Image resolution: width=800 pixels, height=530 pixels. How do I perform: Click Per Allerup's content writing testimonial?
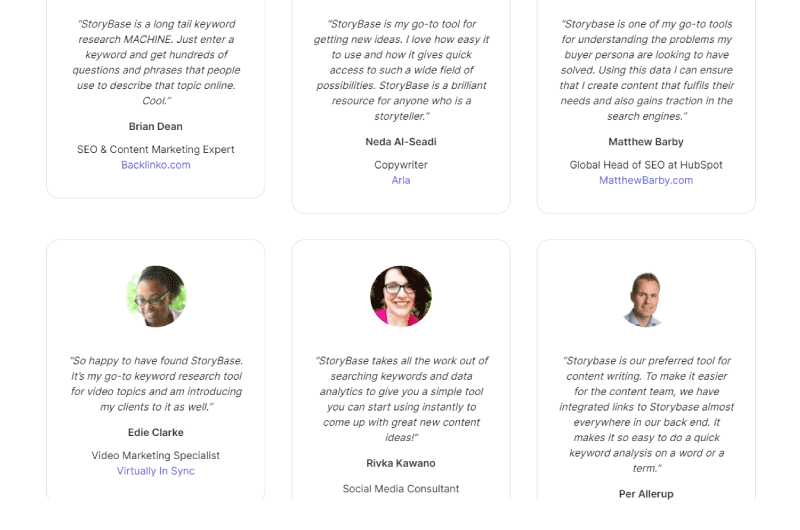pyautogui.click(x=646, y=414)
